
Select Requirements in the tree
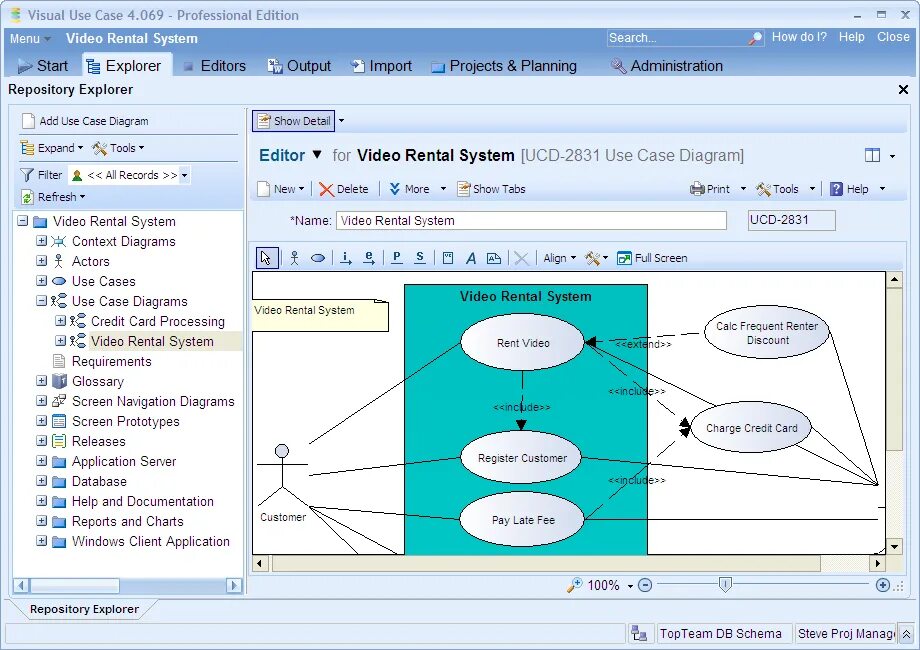pyautogui.click(x=111, y=361)
